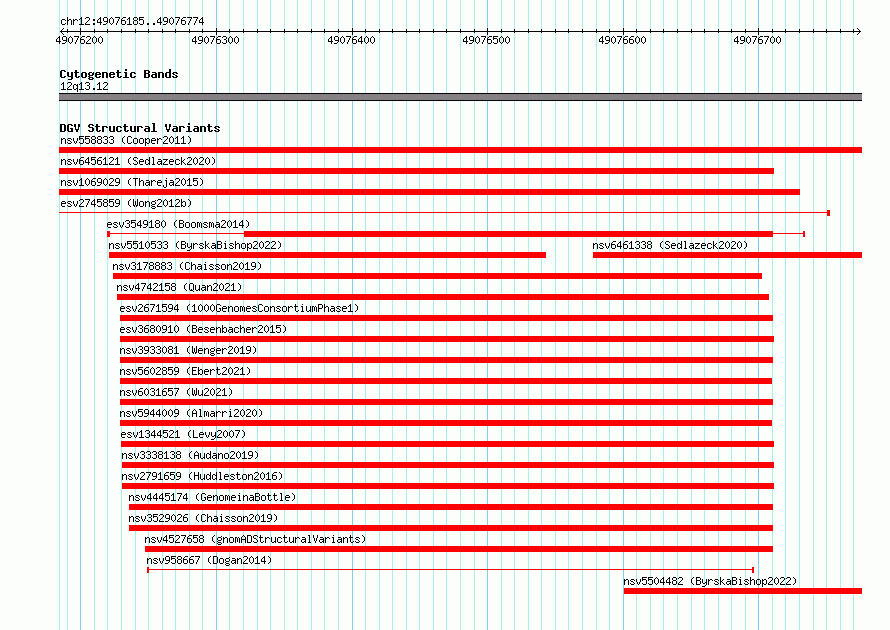Image resolution: width=890 pixels, height=630 pixels.
Task: Click the 49076500 ruler position
Action: pyautogui.click(x=486, y=40)
